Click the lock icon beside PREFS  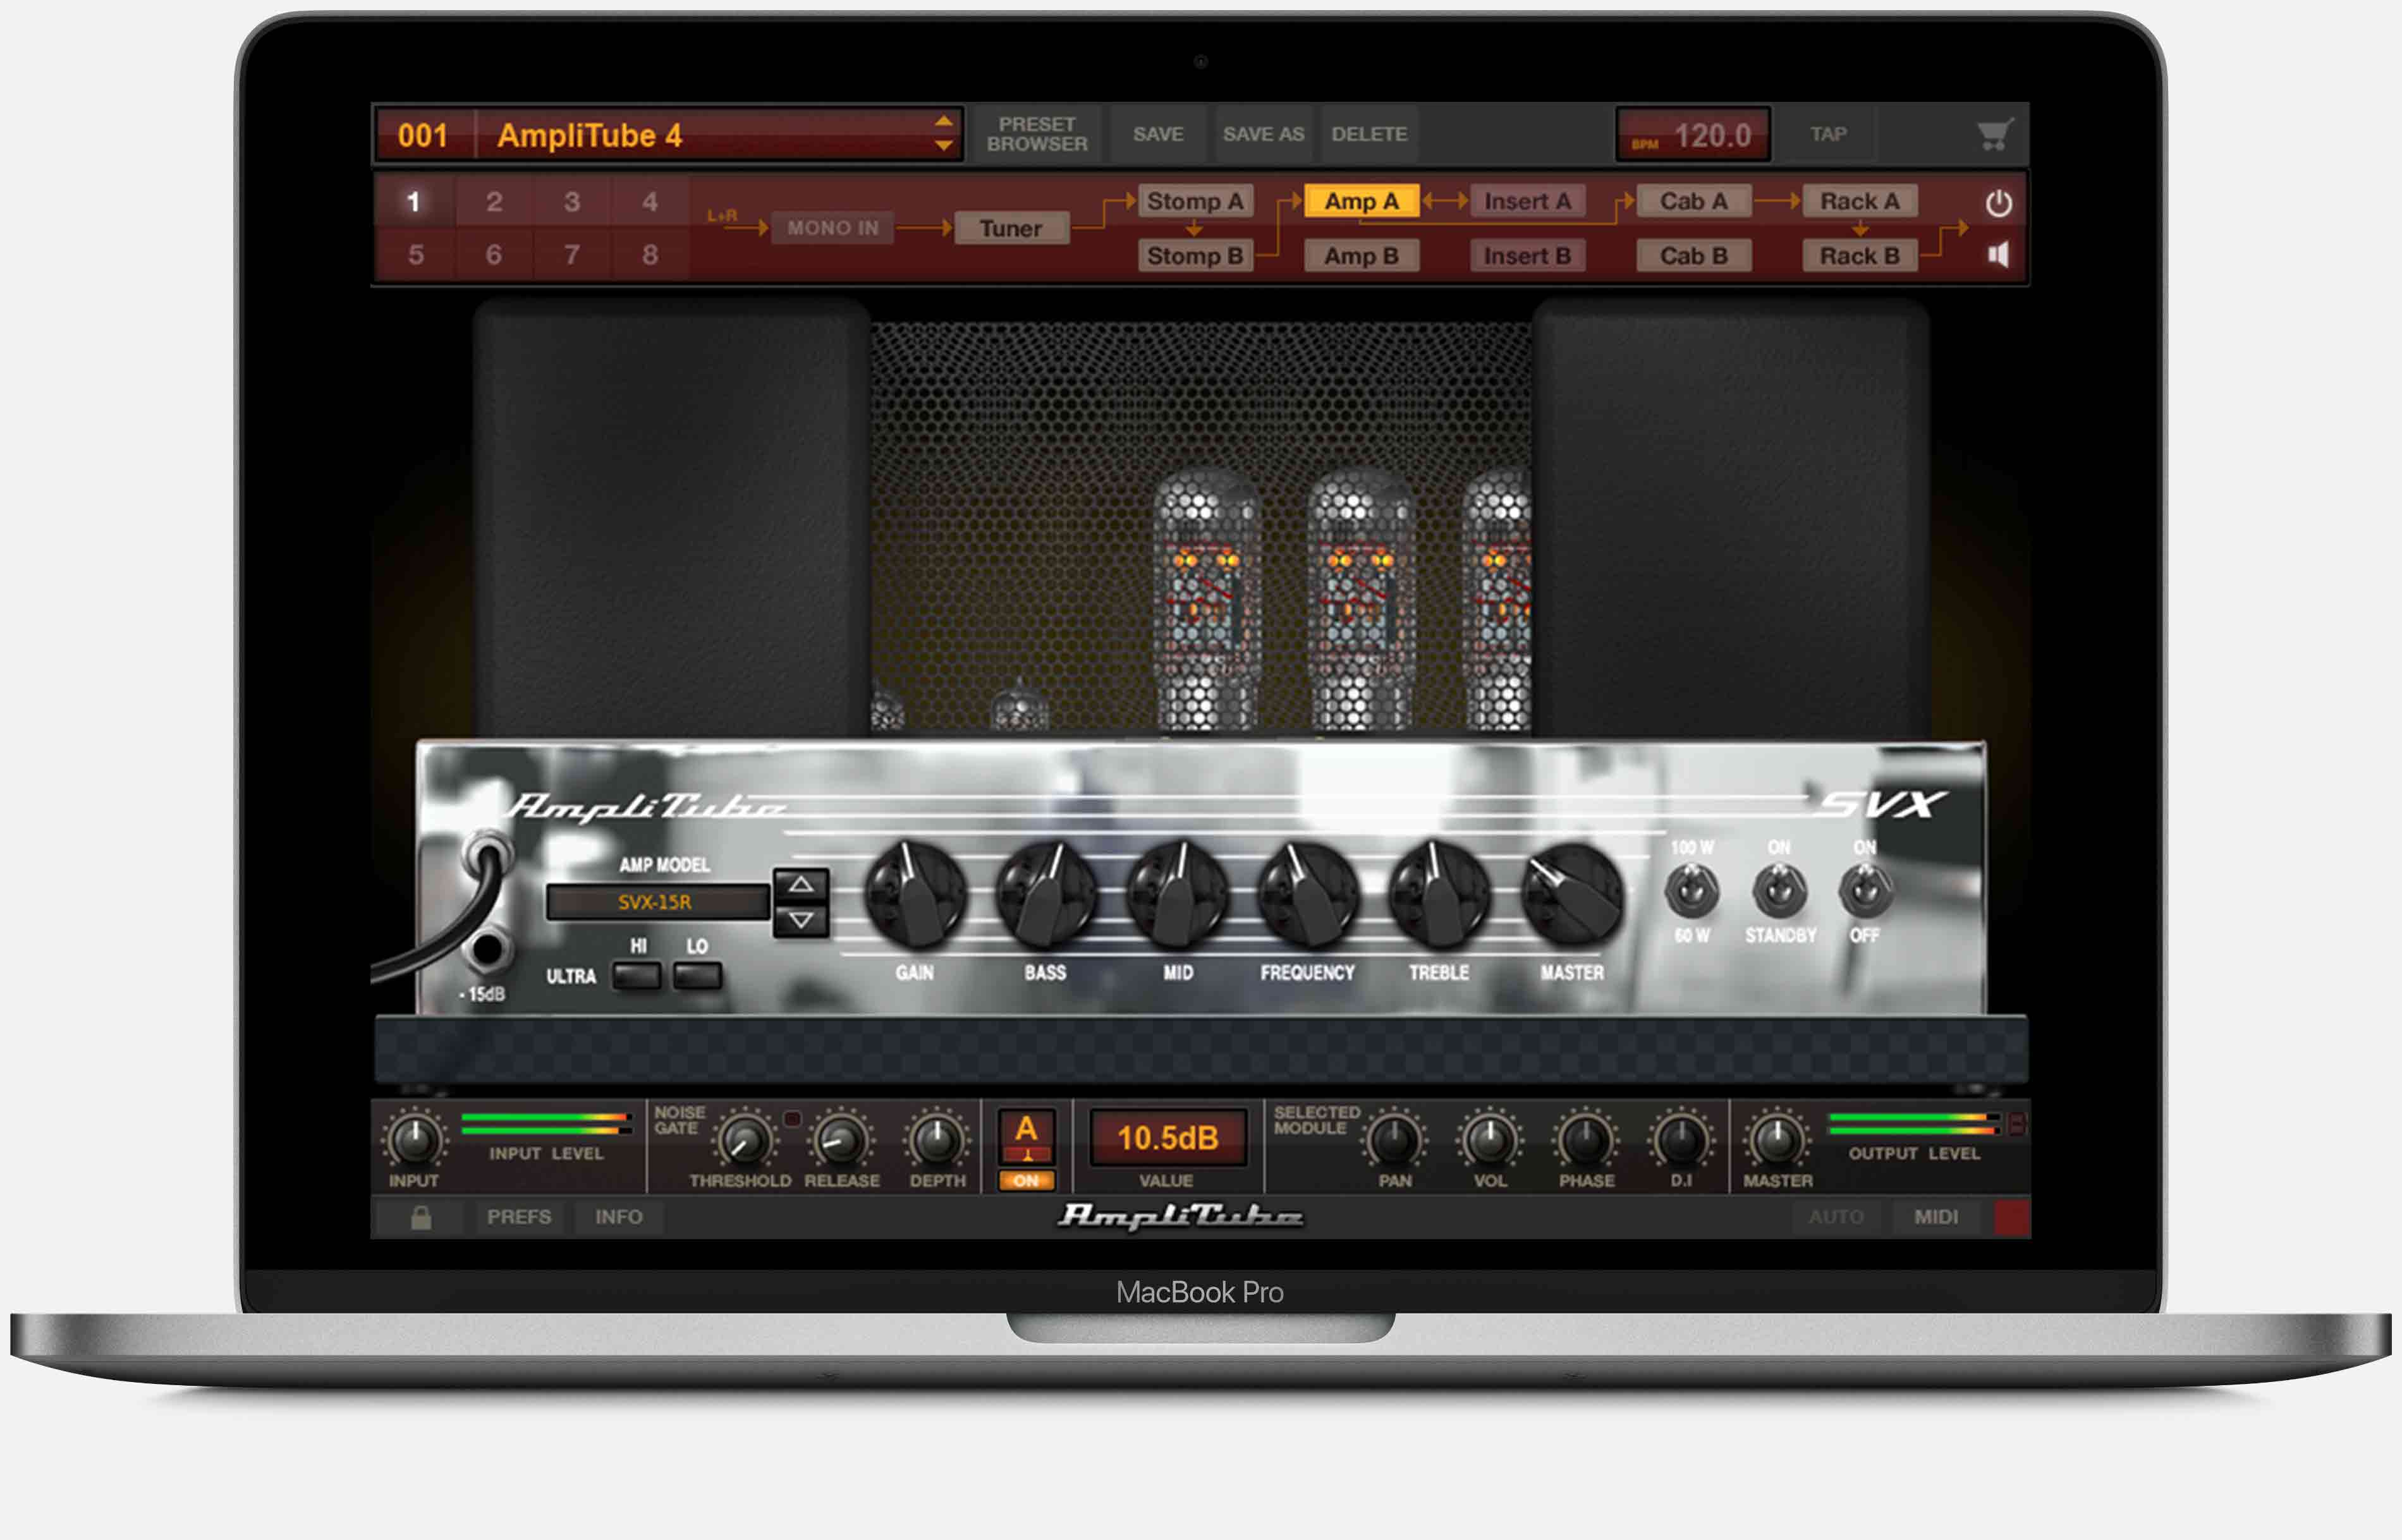coord(421,1217)
